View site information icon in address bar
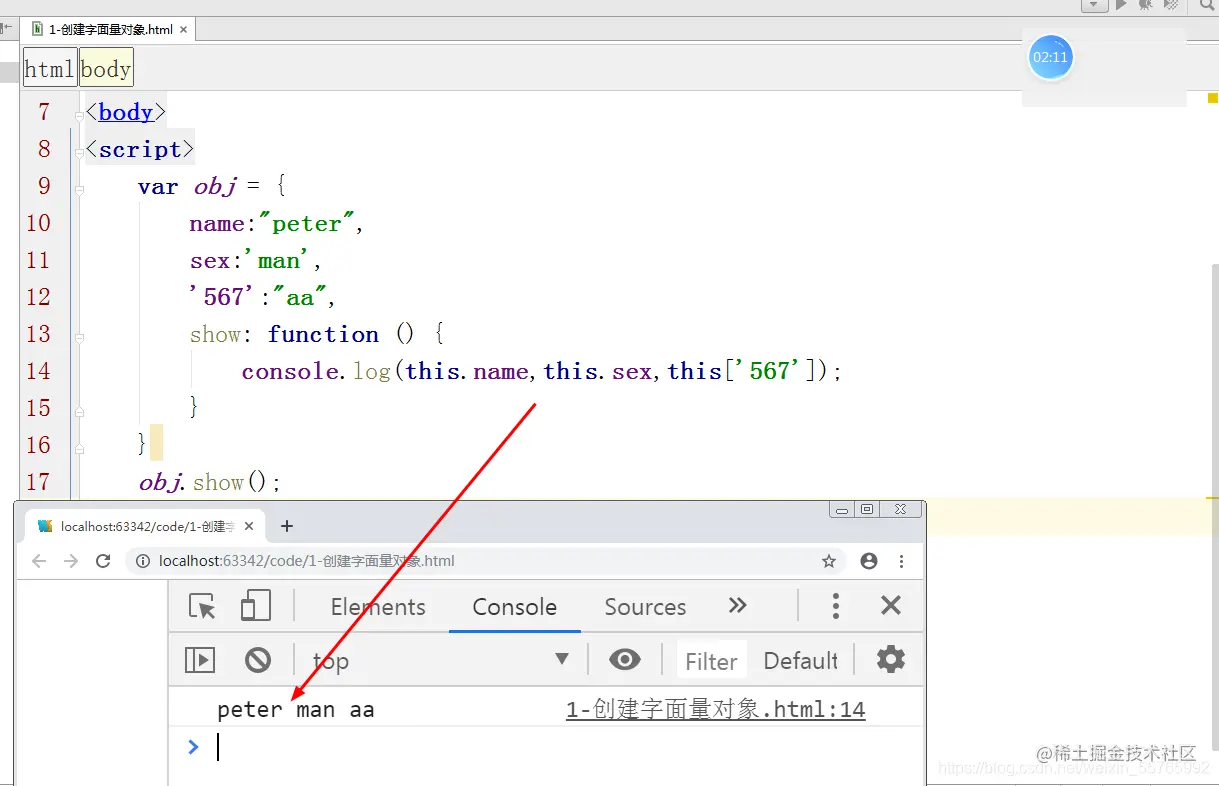 click(143, 561)
